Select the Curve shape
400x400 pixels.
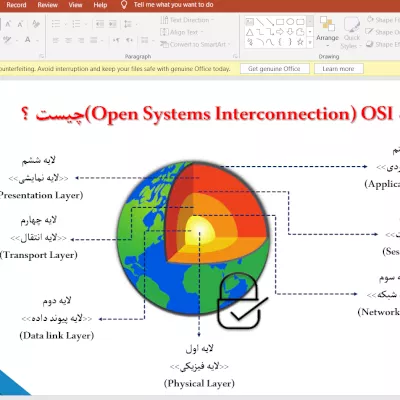[270, 42]
